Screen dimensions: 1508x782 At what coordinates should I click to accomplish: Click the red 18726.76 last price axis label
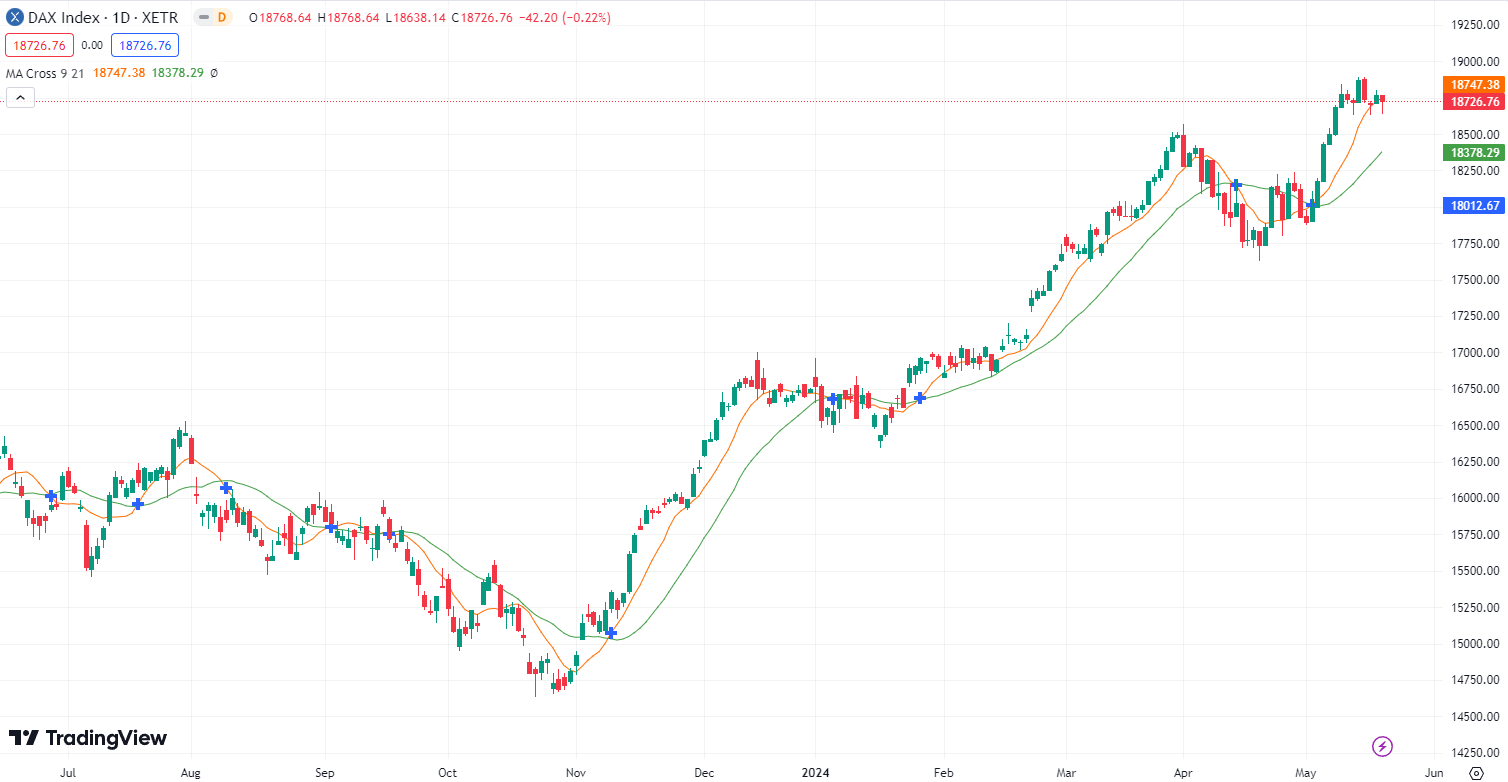(x=1474, y=102)
